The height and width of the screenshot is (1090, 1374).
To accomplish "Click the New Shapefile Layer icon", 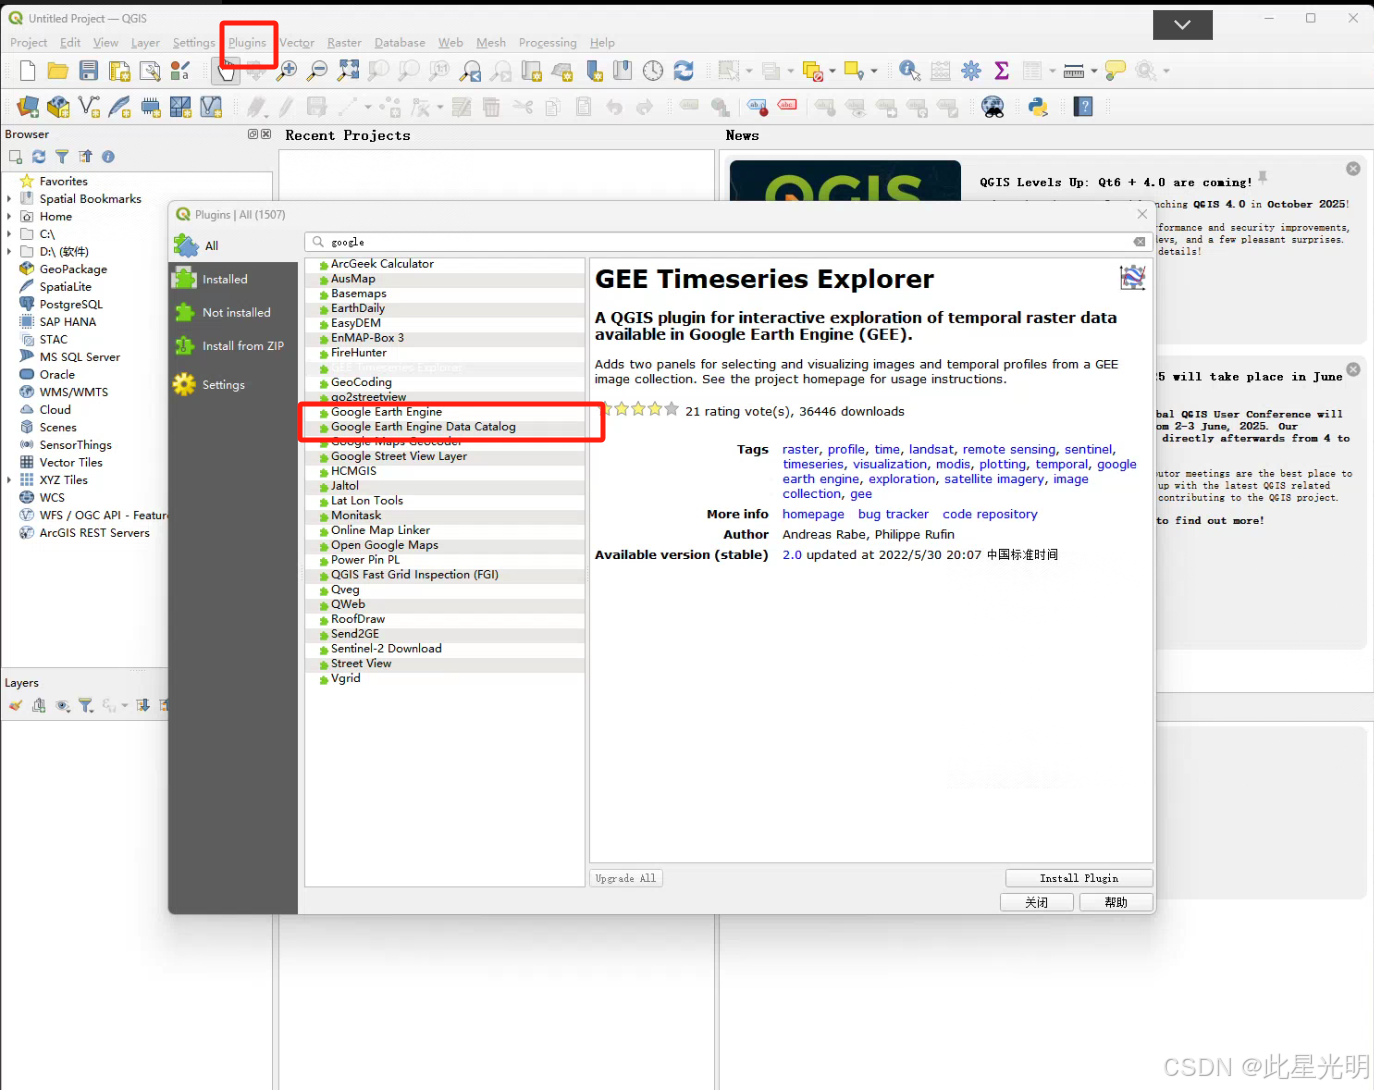I will pyautogui.click(x=89, y=107).
